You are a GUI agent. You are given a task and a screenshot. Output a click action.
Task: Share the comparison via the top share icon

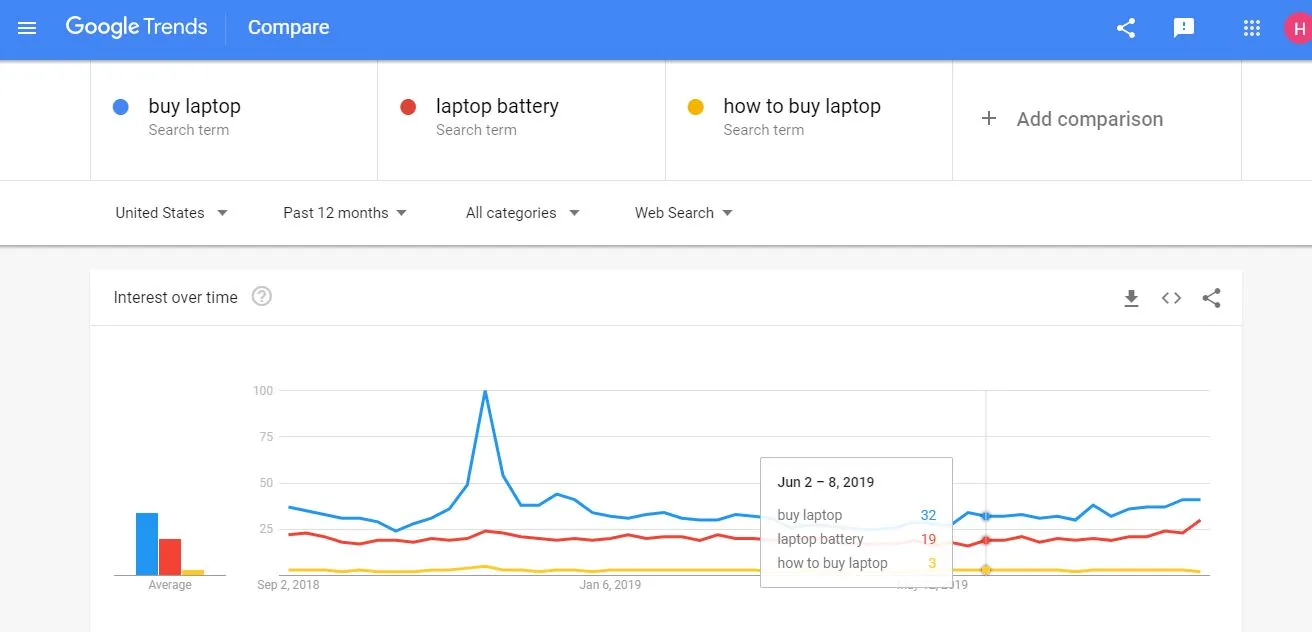(x=1125, y=28)
